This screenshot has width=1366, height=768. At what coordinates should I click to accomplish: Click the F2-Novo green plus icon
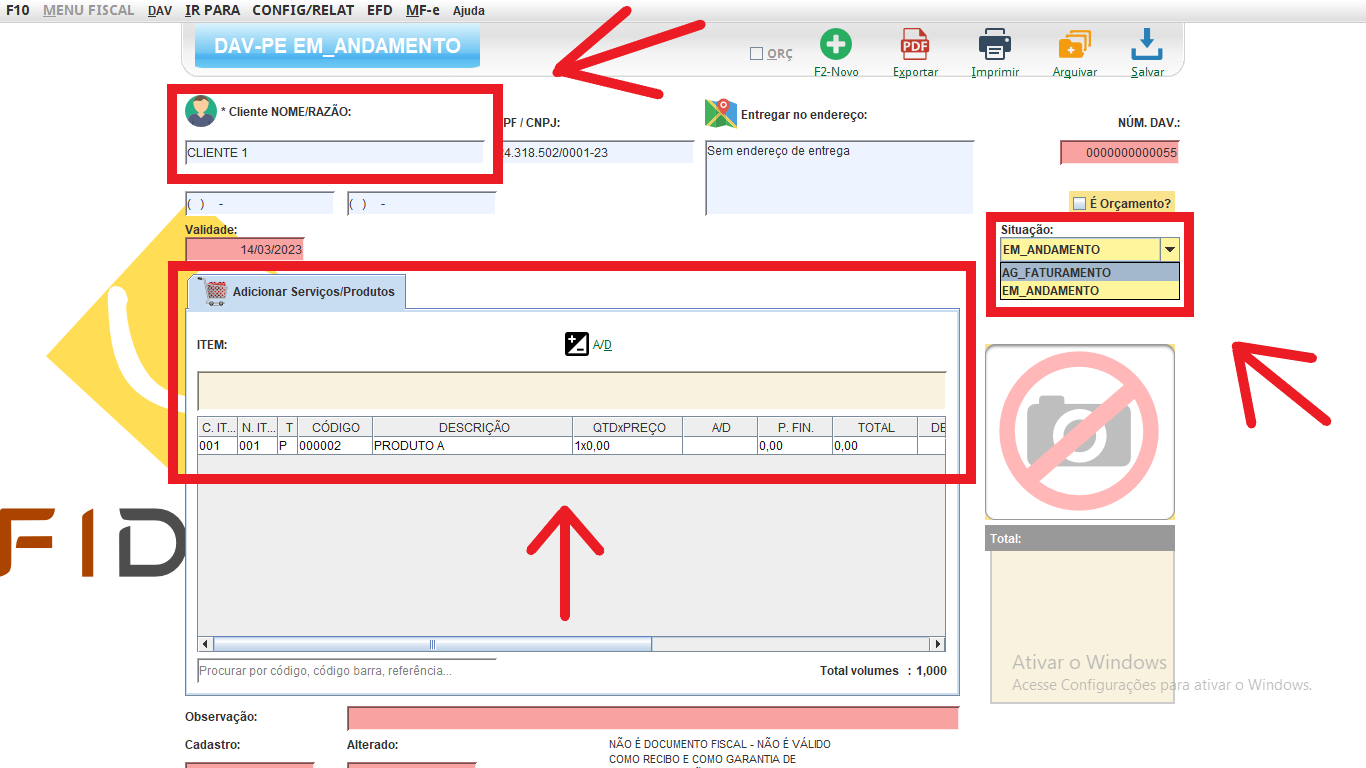tap(836, 45)
